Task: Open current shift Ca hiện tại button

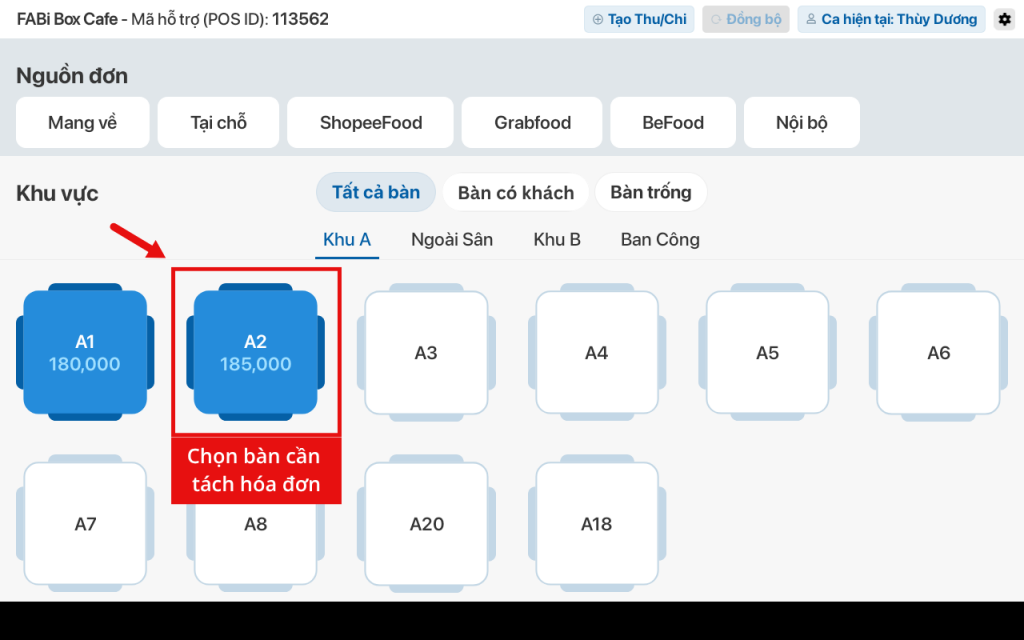Action: 891,19
